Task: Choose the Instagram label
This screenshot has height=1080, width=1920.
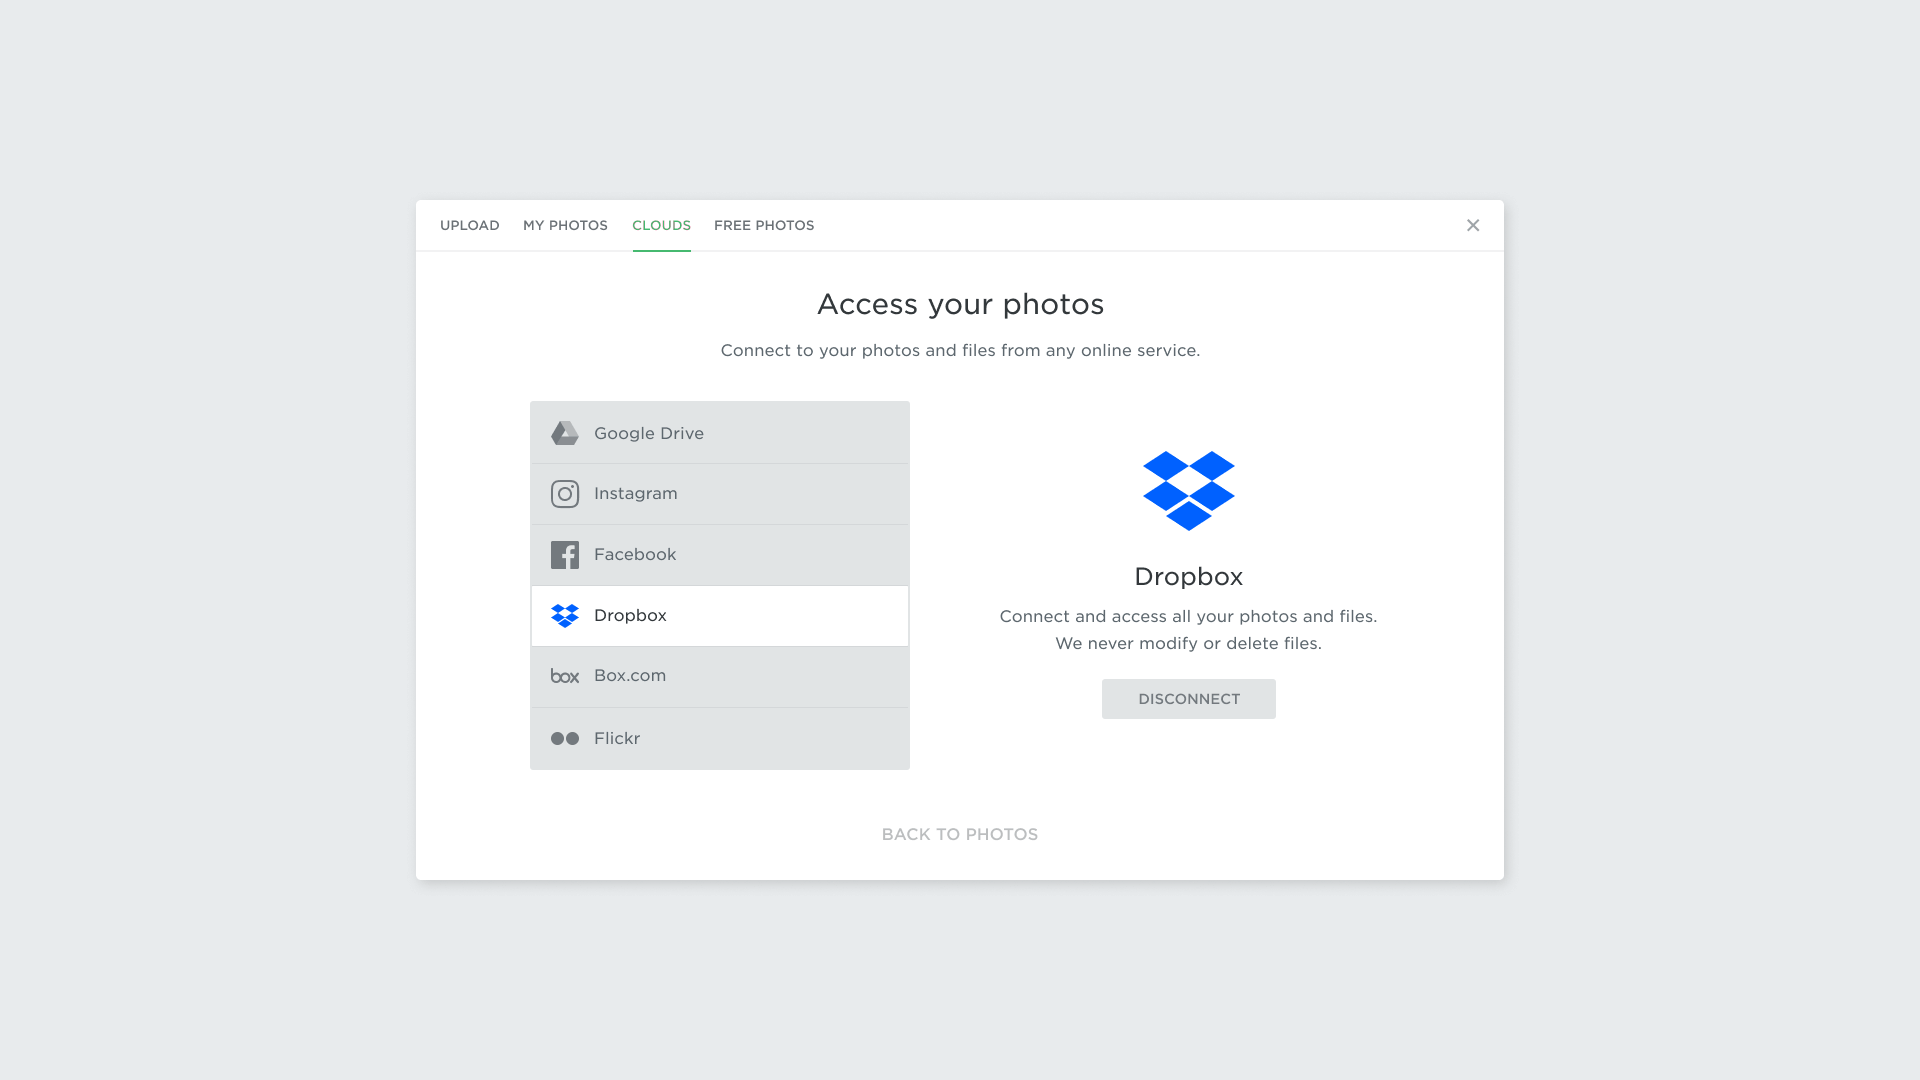Action: coord(636,494)
